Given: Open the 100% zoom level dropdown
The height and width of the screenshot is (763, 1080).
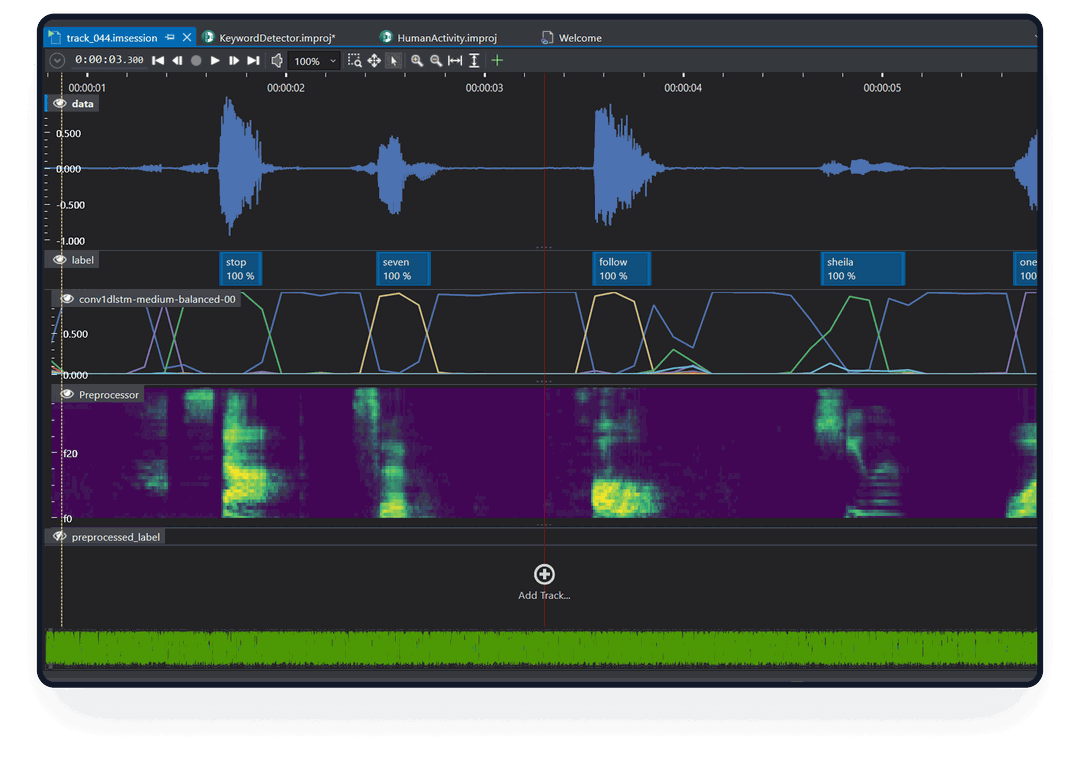Looking at the screenshot, I should pos(333,62).
